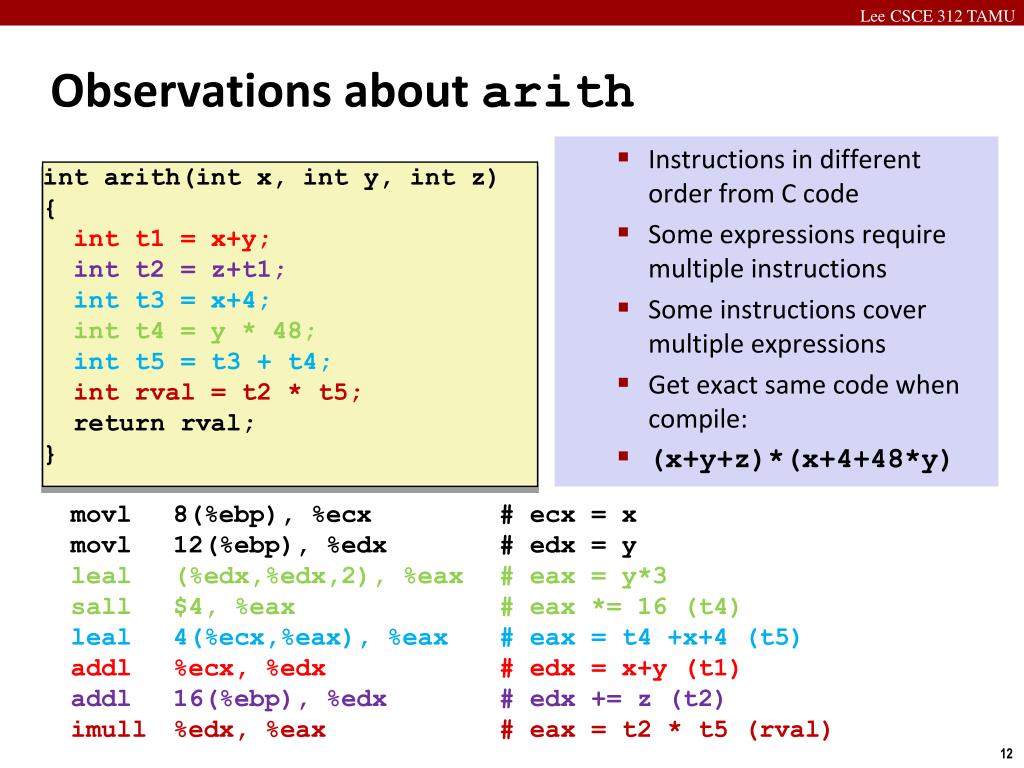Click the "return rval;" statement
Screen dimensions: 1024x768
tap(163, 423)
